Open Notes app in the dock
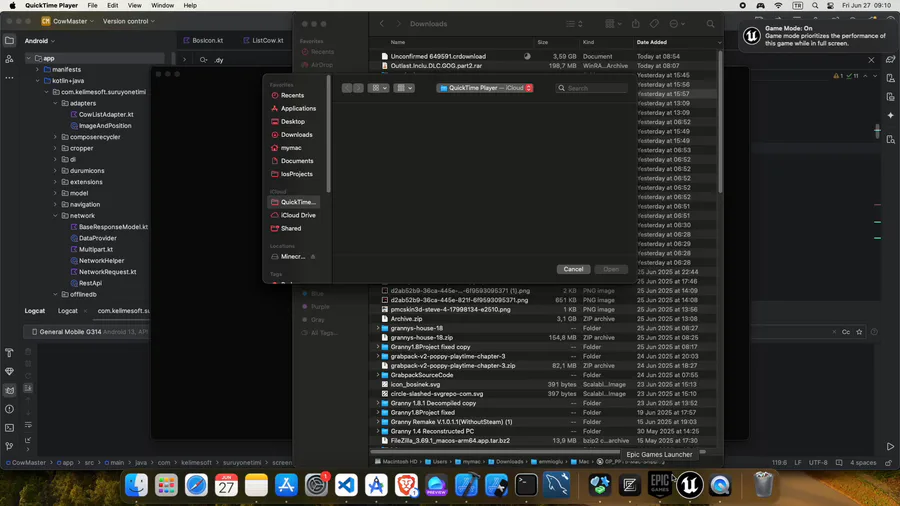The width and height of the screenshot is (900, 506). coord(256,485)
